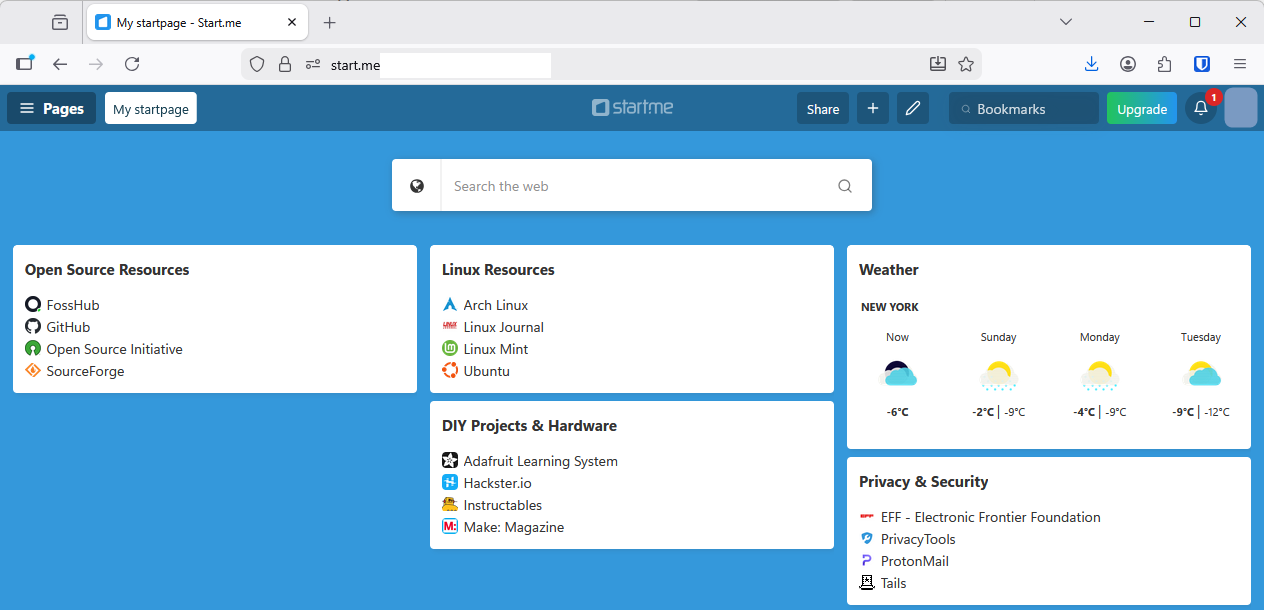Viewport: 1264px width, 610px height.
Task: Bookmark this page with the star icon
Action: (966, 64)
